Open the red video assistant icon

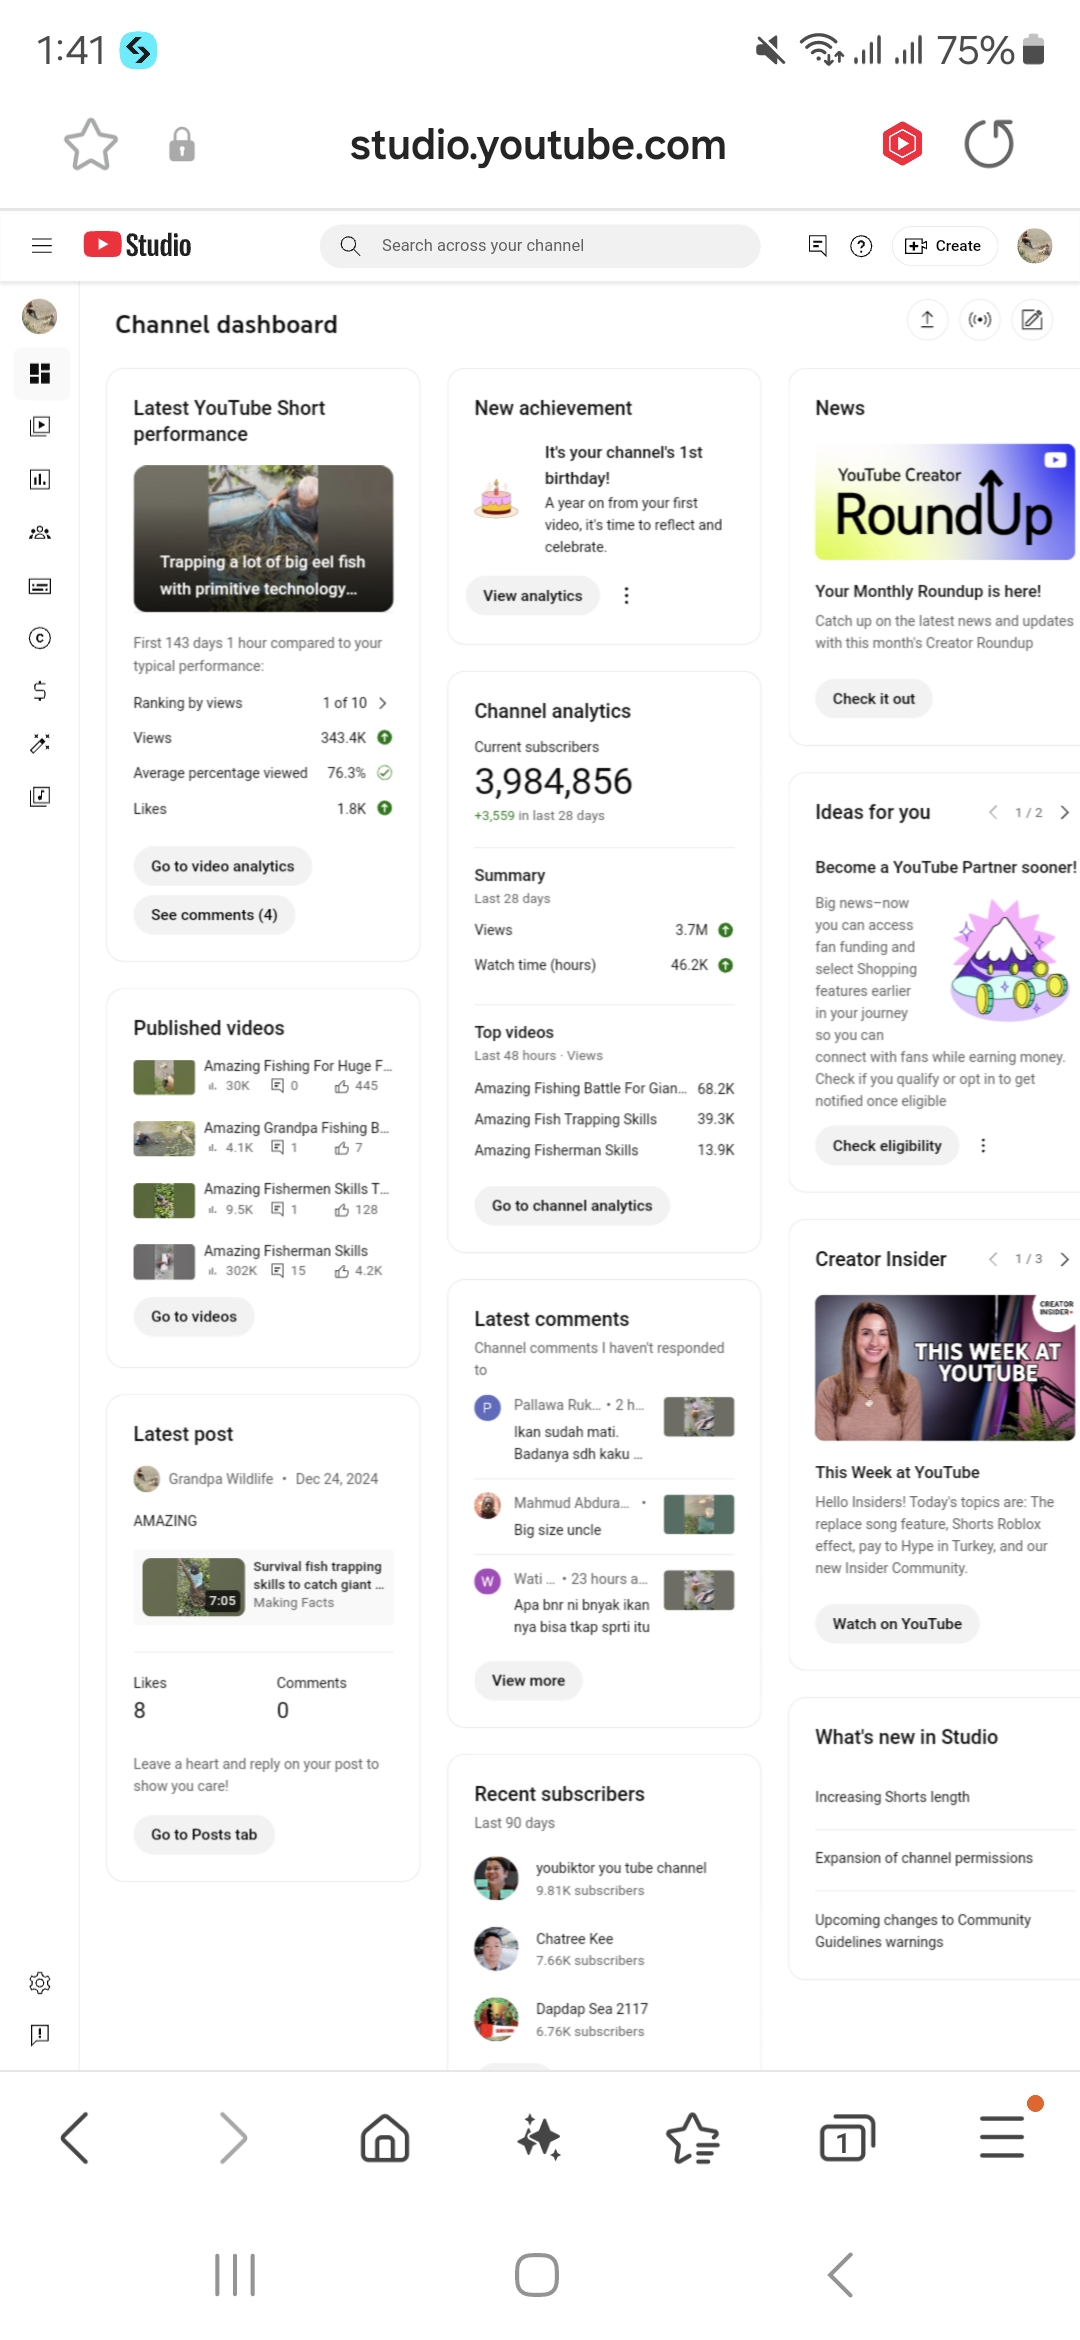click(902, 144)
